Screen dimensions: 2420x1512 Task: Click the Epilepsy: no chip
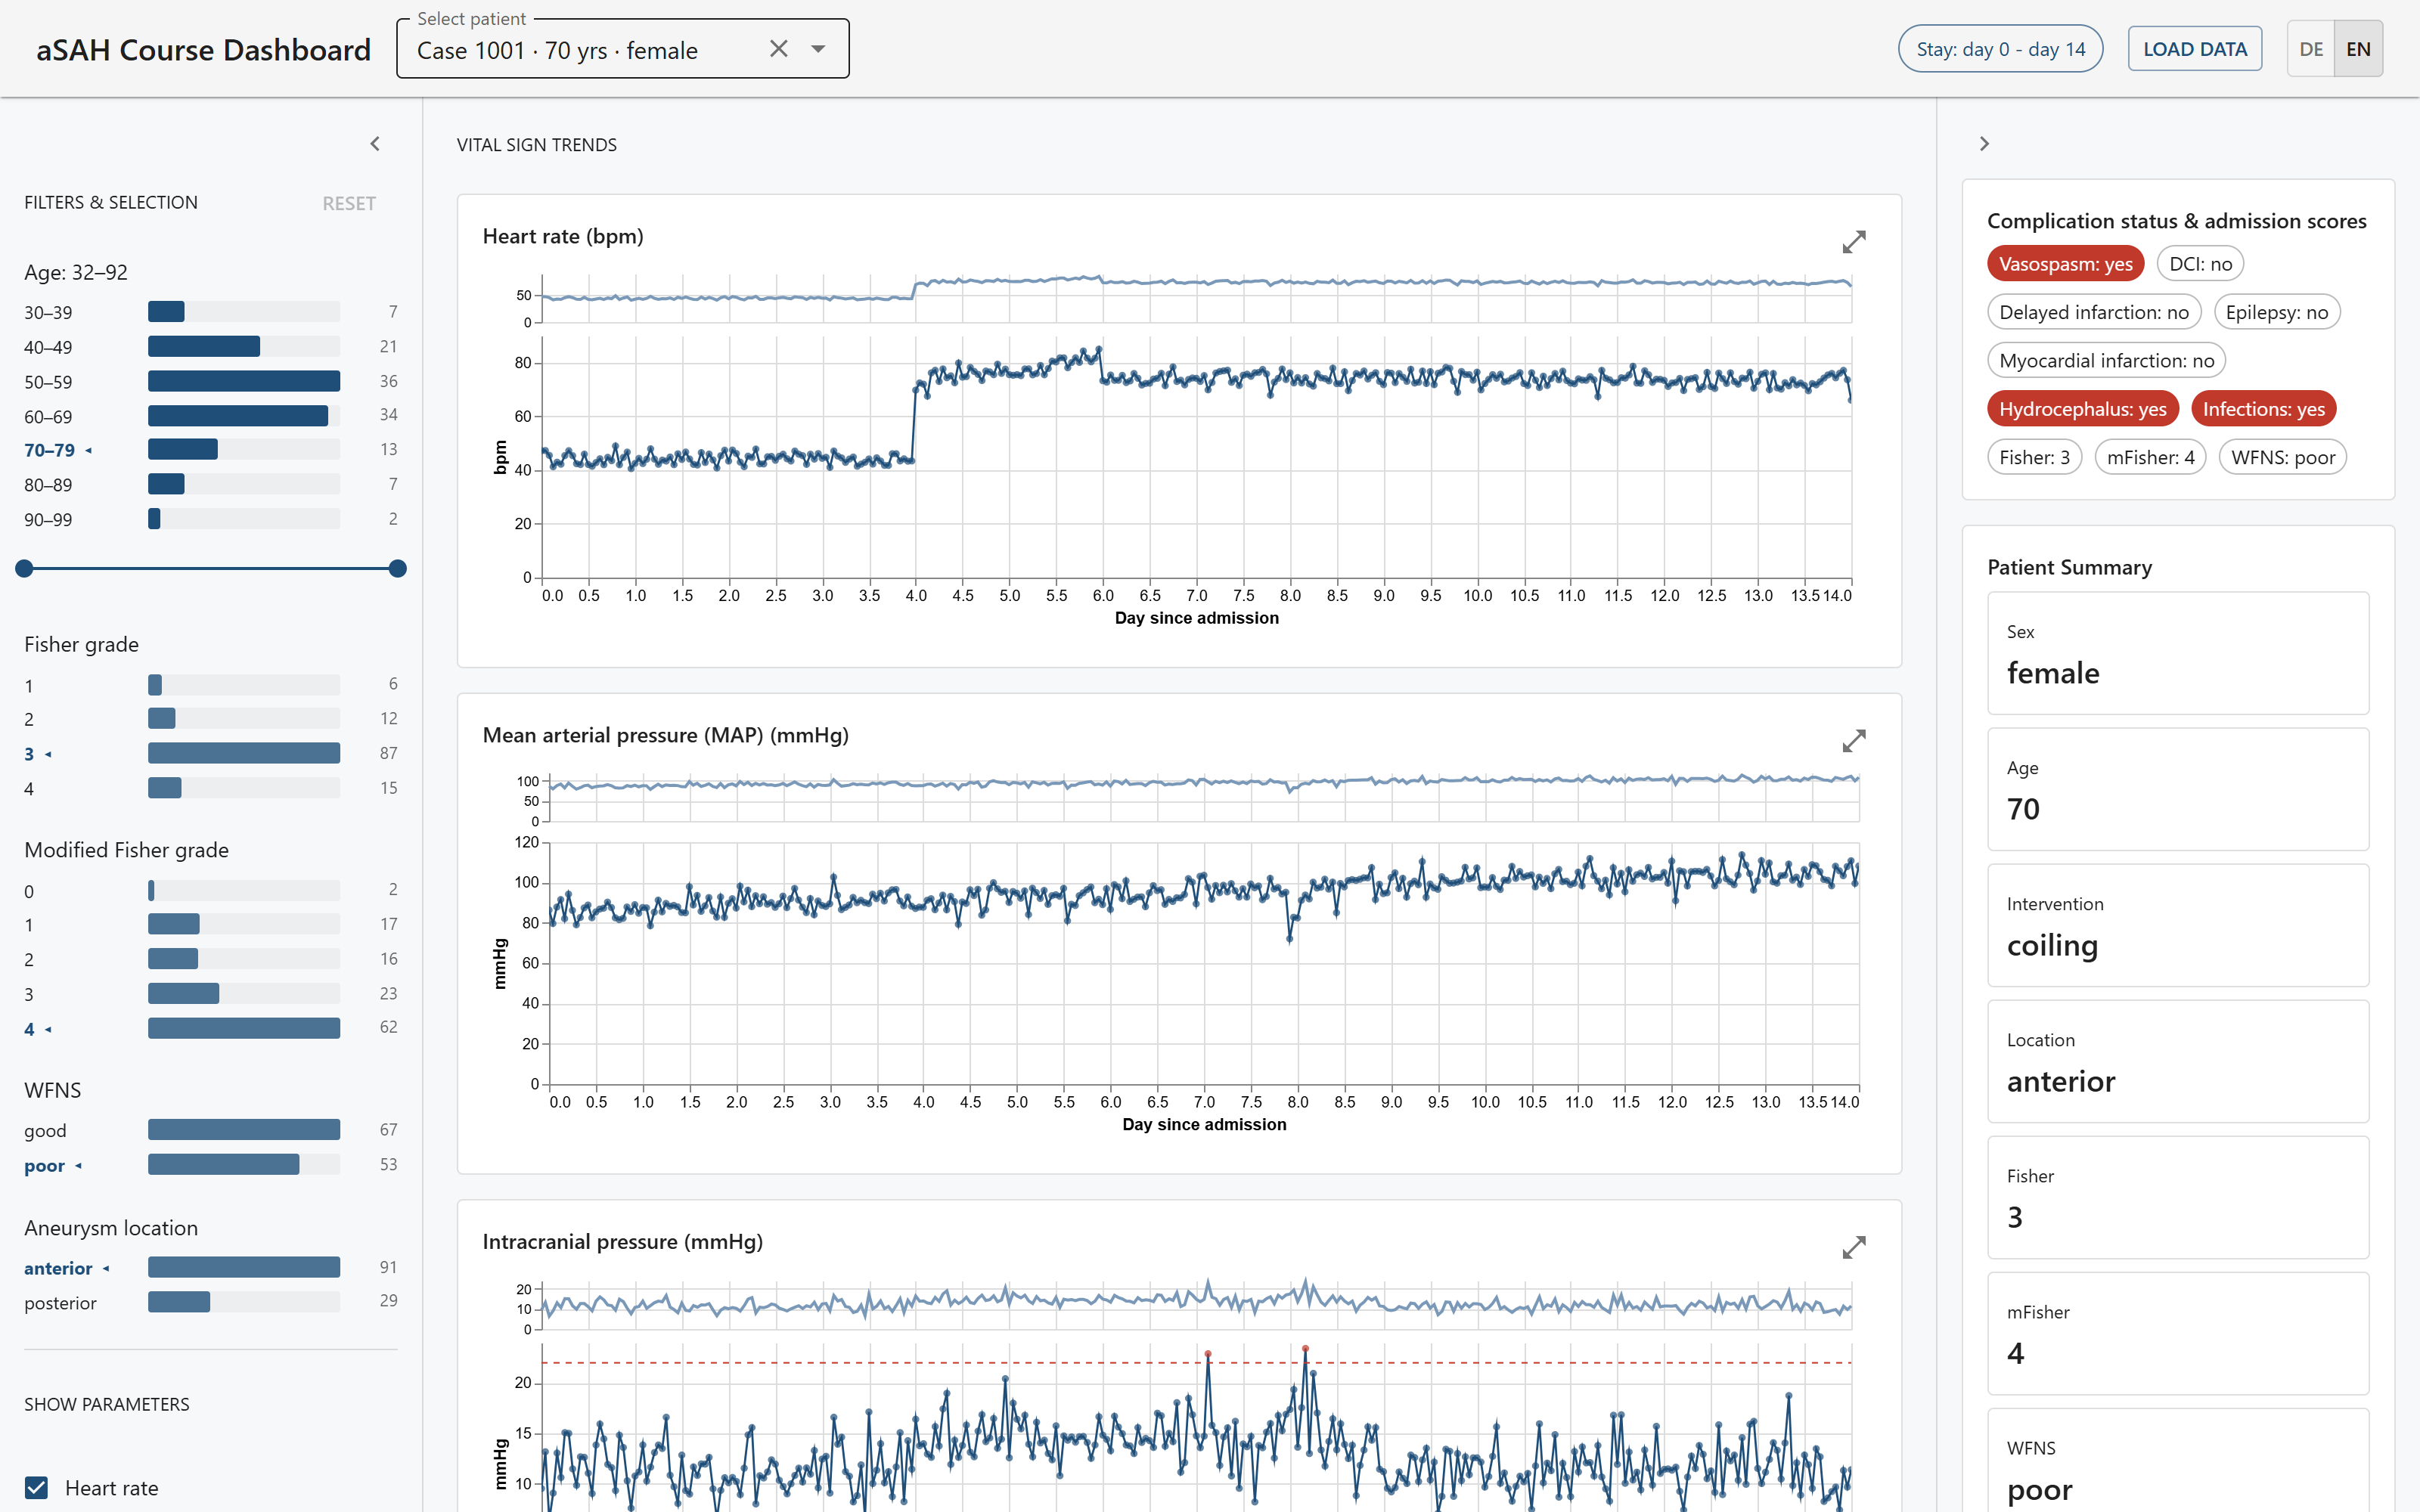coord(2276,312)
